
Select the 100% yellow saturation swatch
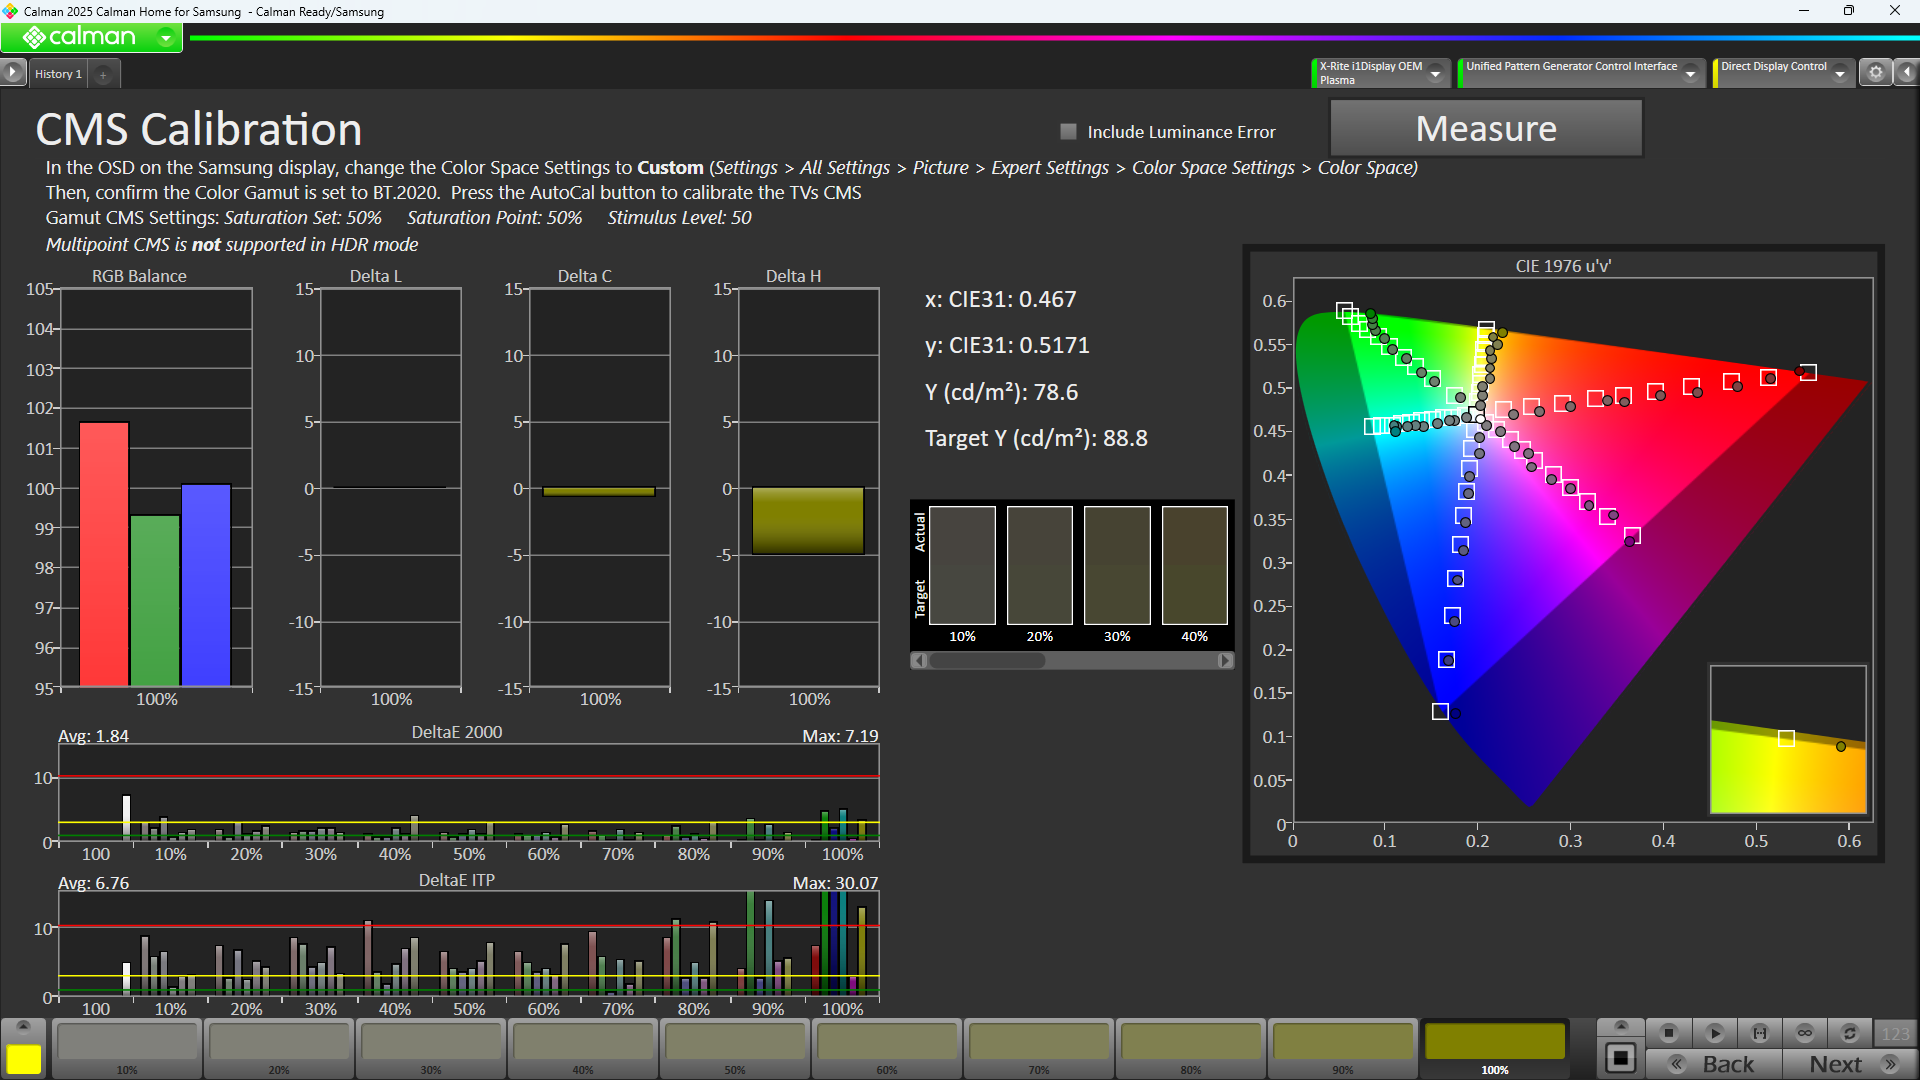(x=1495, y=1046)
